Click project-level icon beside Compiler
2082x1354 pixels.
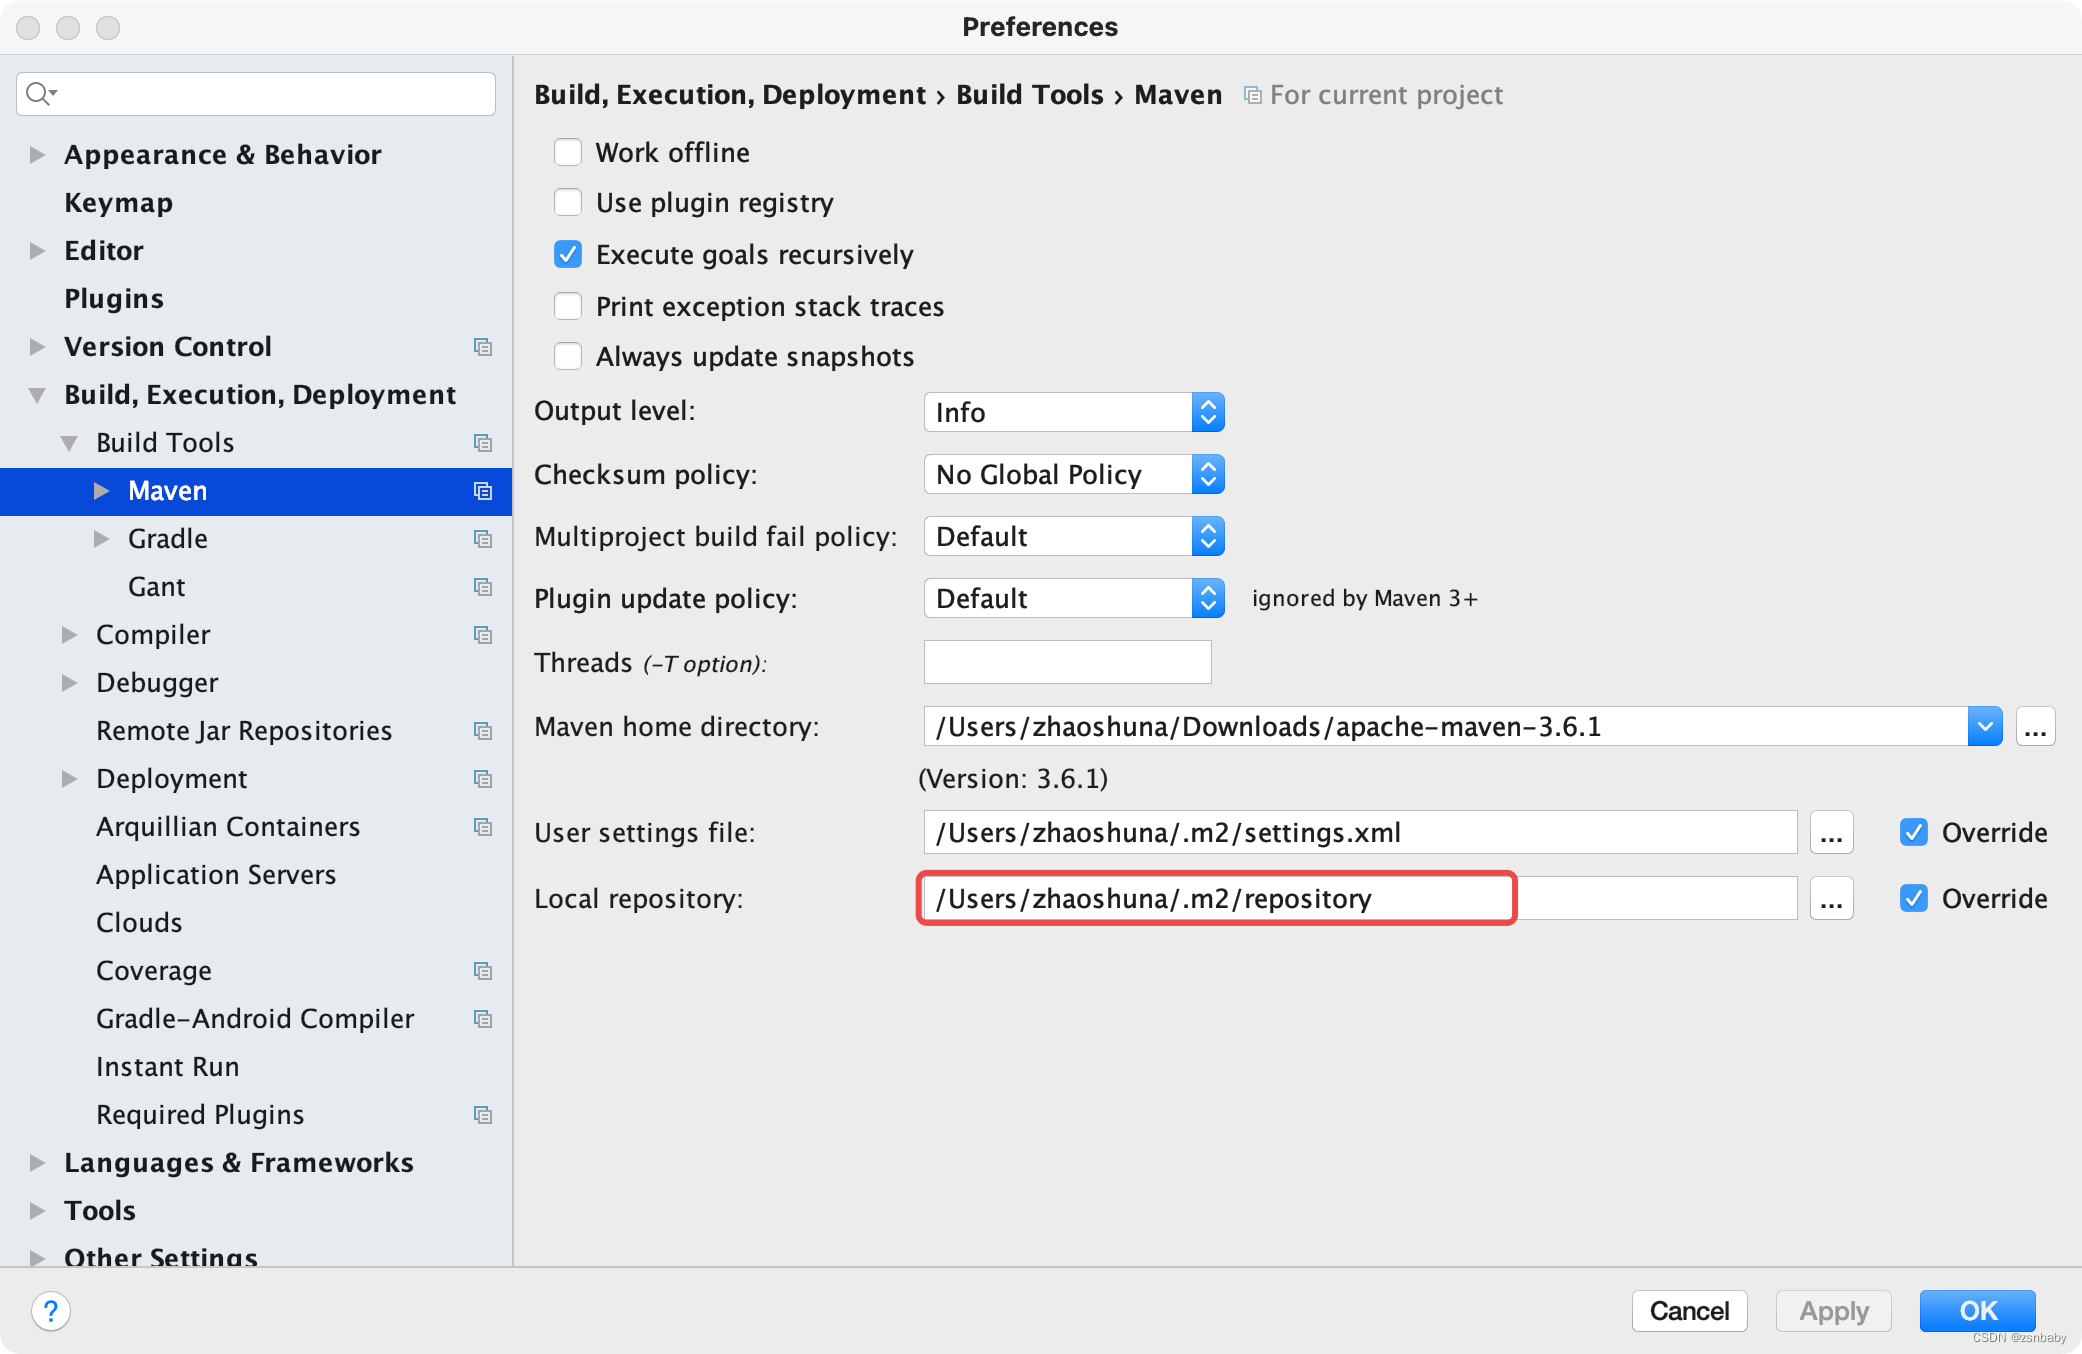point(482,635)
